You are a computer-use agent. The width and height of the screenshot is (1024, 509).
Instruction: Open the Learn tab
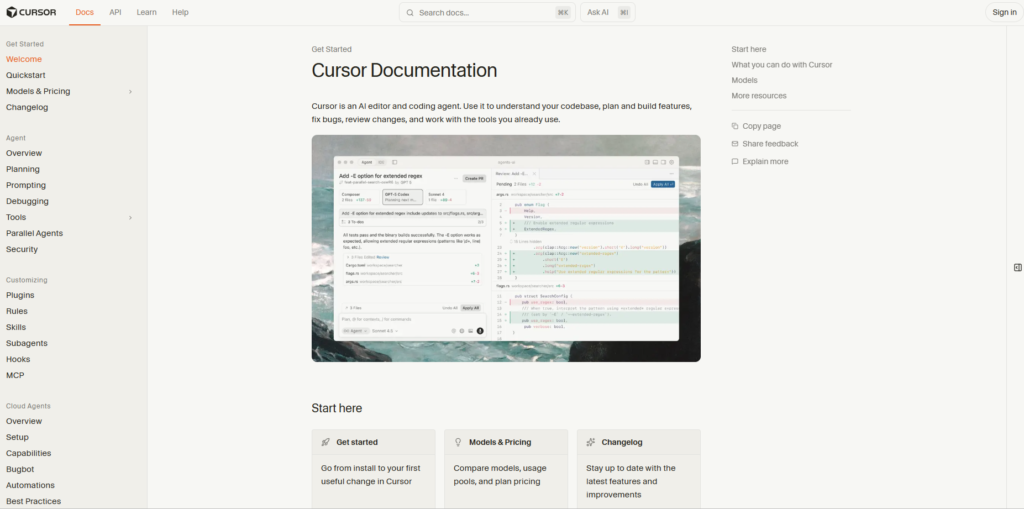pos(146,12)
